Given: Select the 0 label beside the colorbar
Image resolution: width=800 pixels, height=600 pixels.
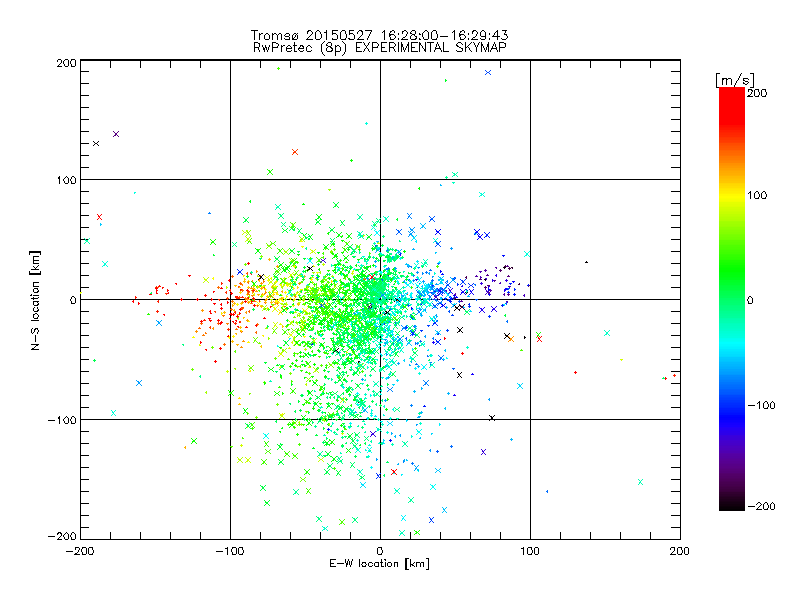Looking at the screenshot, I should point(750,301).
